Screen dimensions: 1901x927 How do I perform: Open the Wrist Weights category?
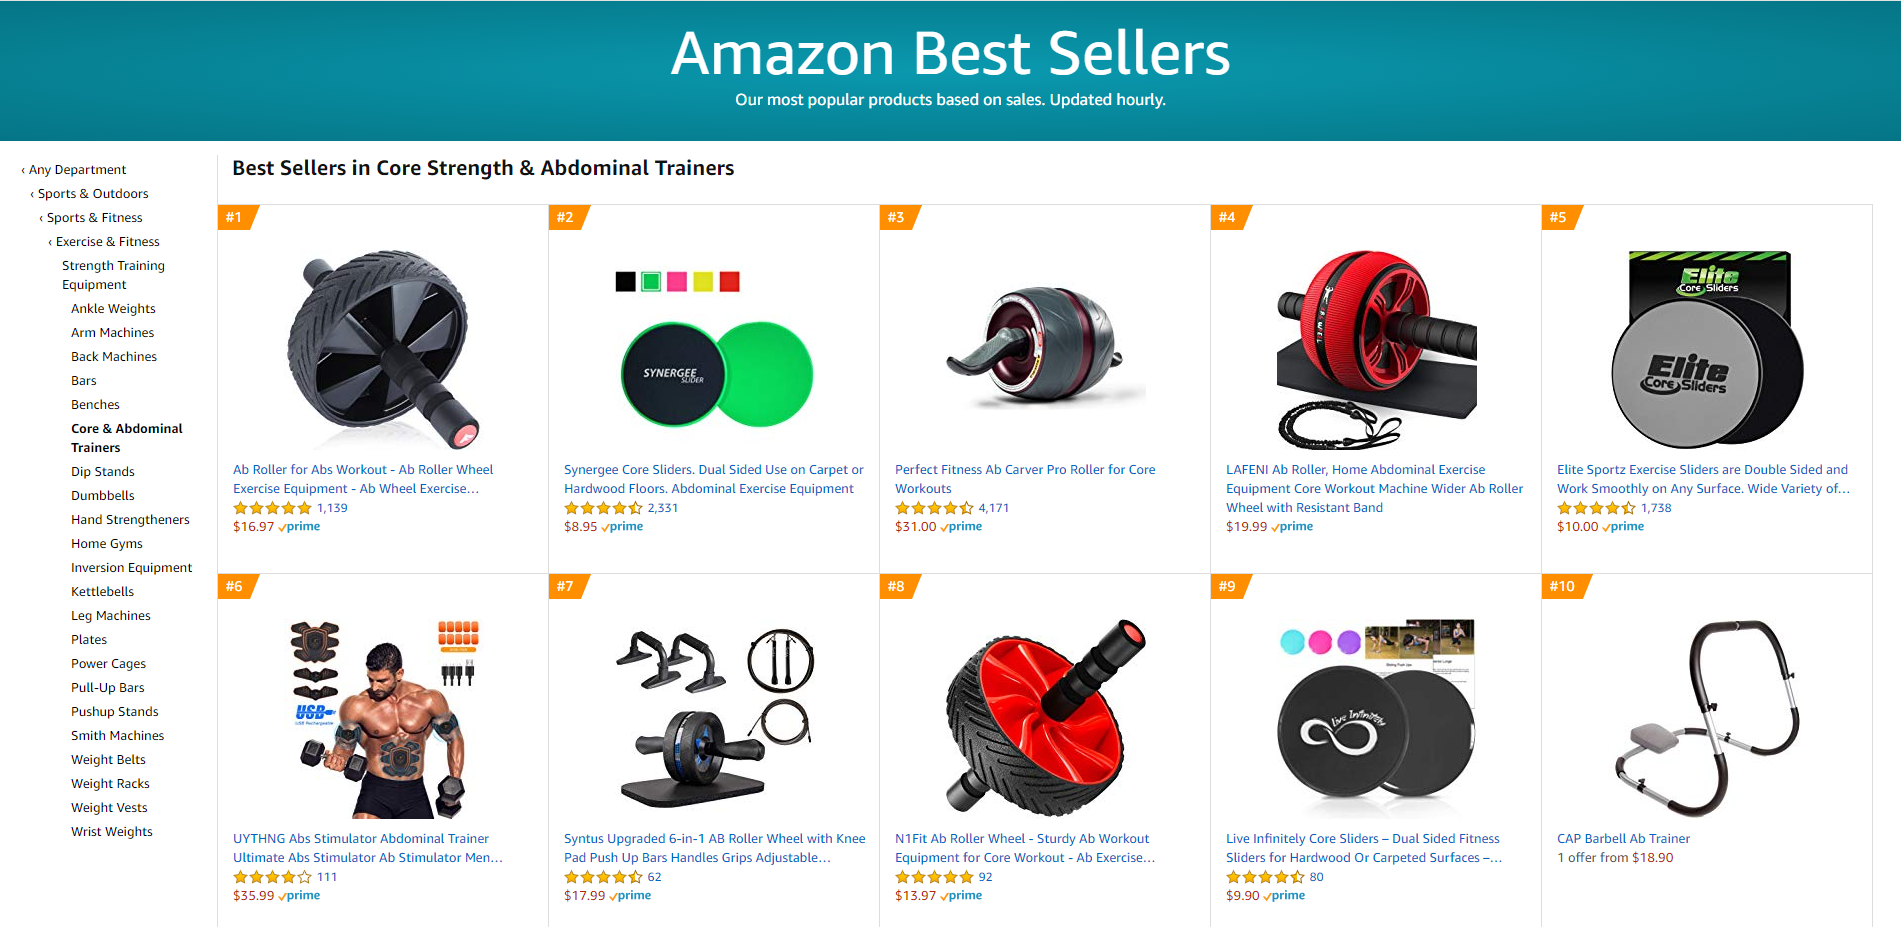(x=111, y=832)
